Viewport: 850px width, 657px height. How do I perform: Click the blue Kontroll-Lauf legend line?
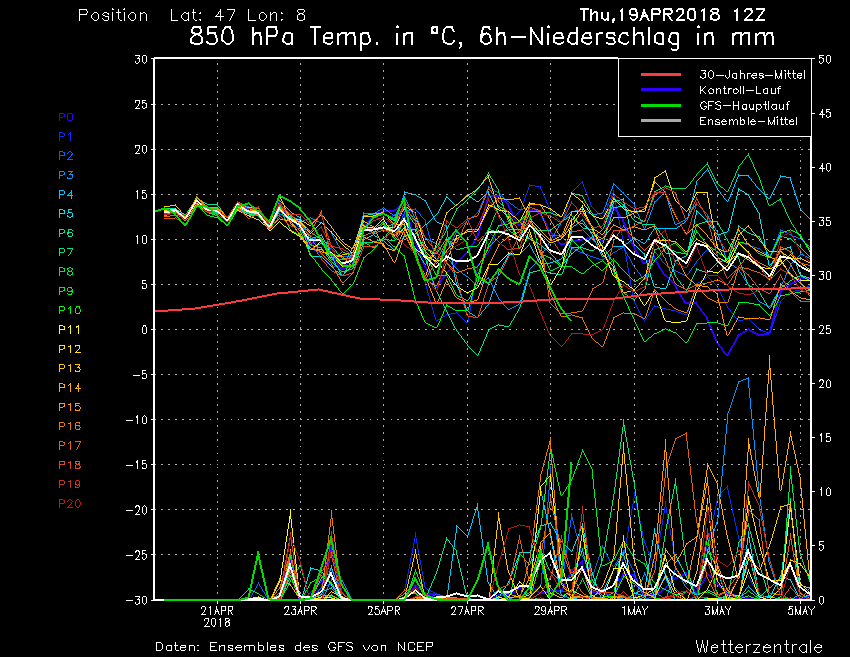[660, 90]
